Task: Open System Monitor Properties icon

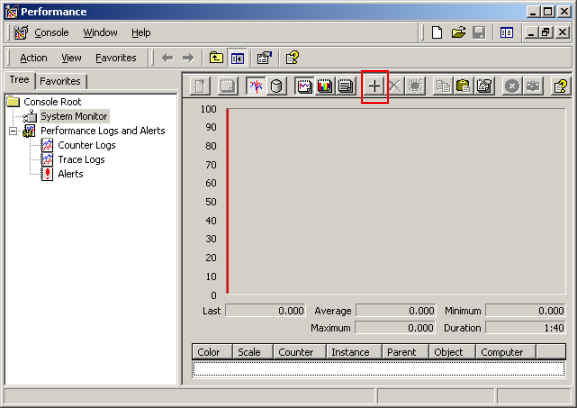Action: click(x=484, y=86)
